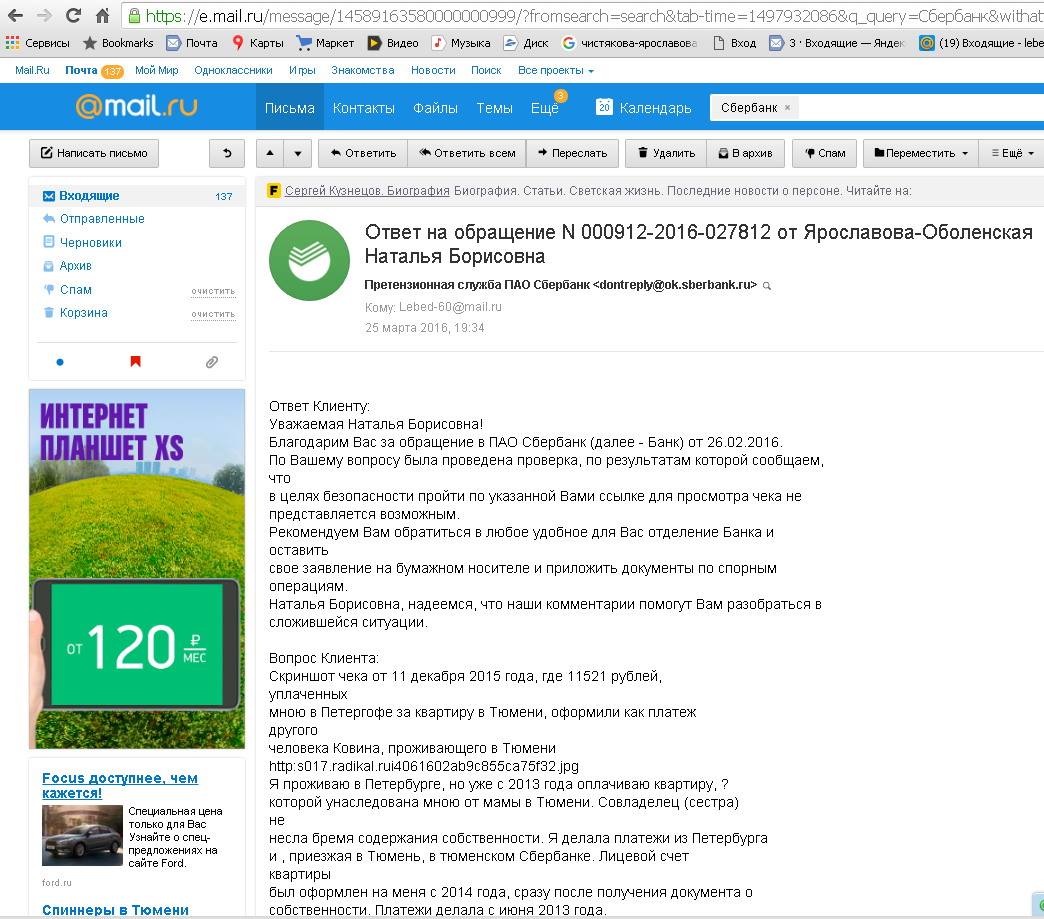The height and width of the screenshot is (919, 1044).
Task: Open the Сервисы apps bookmark
Action: 37,43
